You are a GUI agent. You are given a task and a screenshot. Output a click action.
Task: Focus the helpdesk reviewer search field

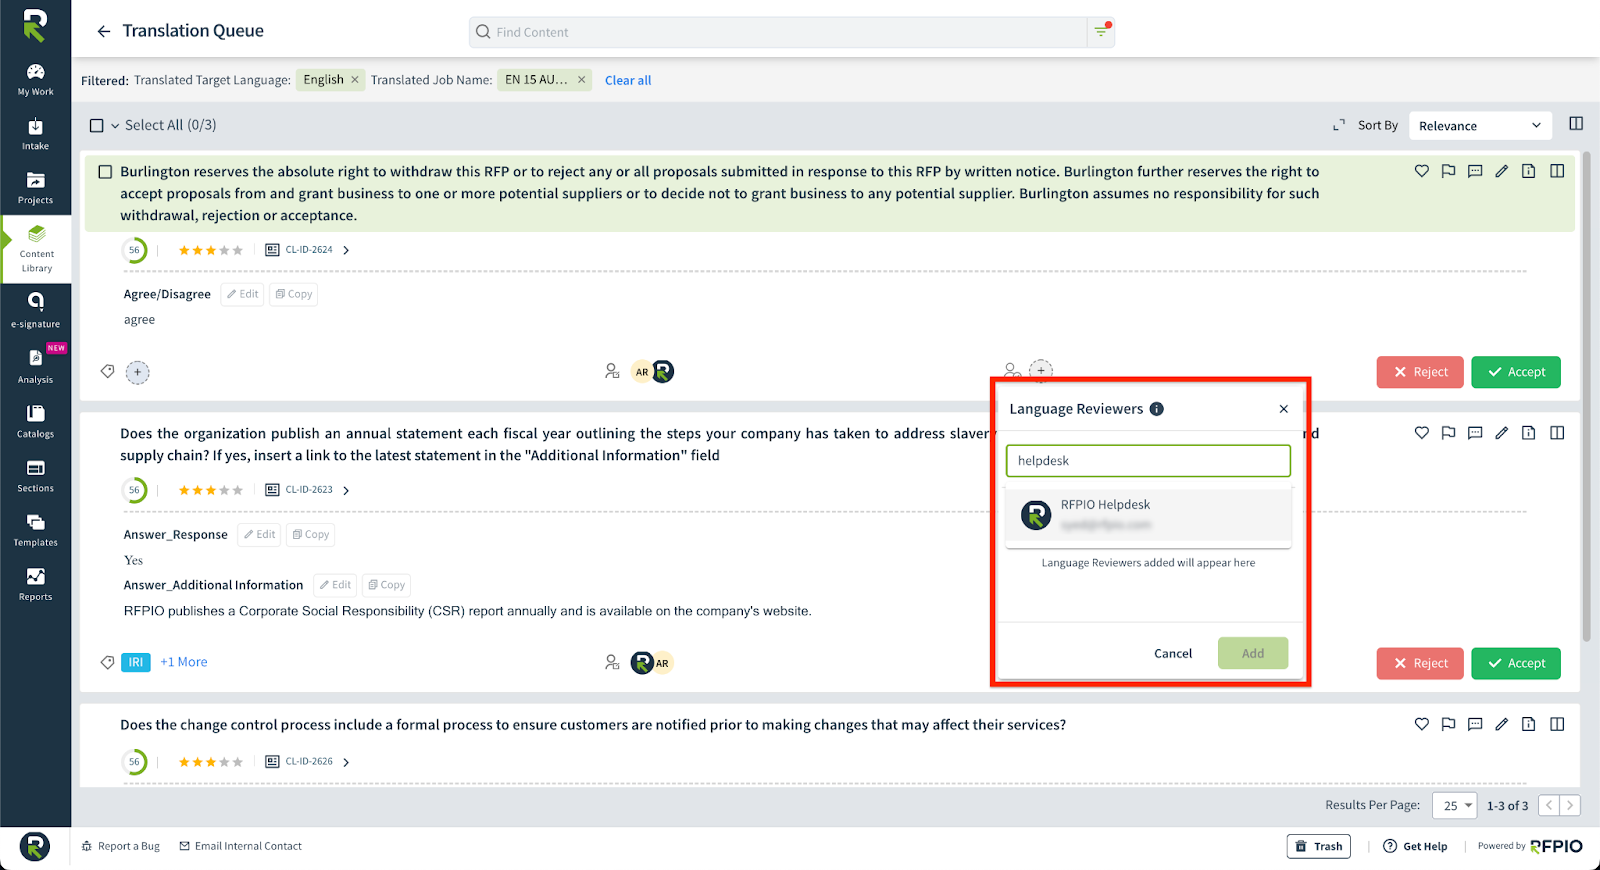tap(1148, 461)
